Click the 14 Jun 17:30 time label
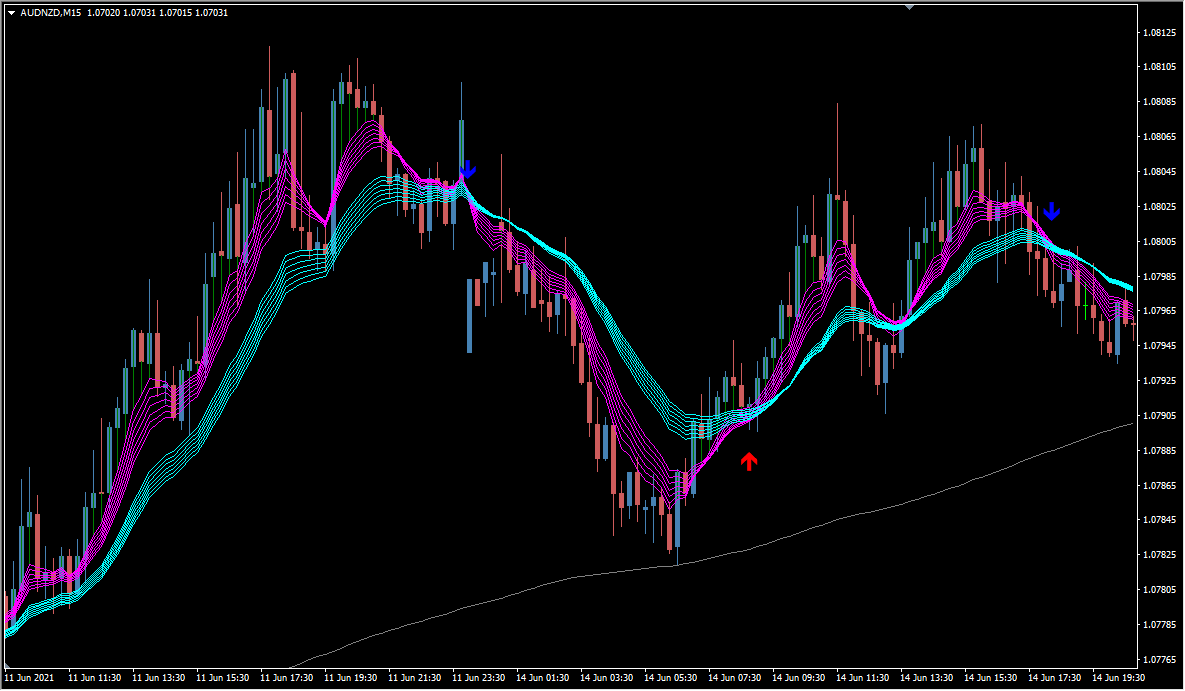Viewport: 1185px width, 691px height. pos(1055,678)
